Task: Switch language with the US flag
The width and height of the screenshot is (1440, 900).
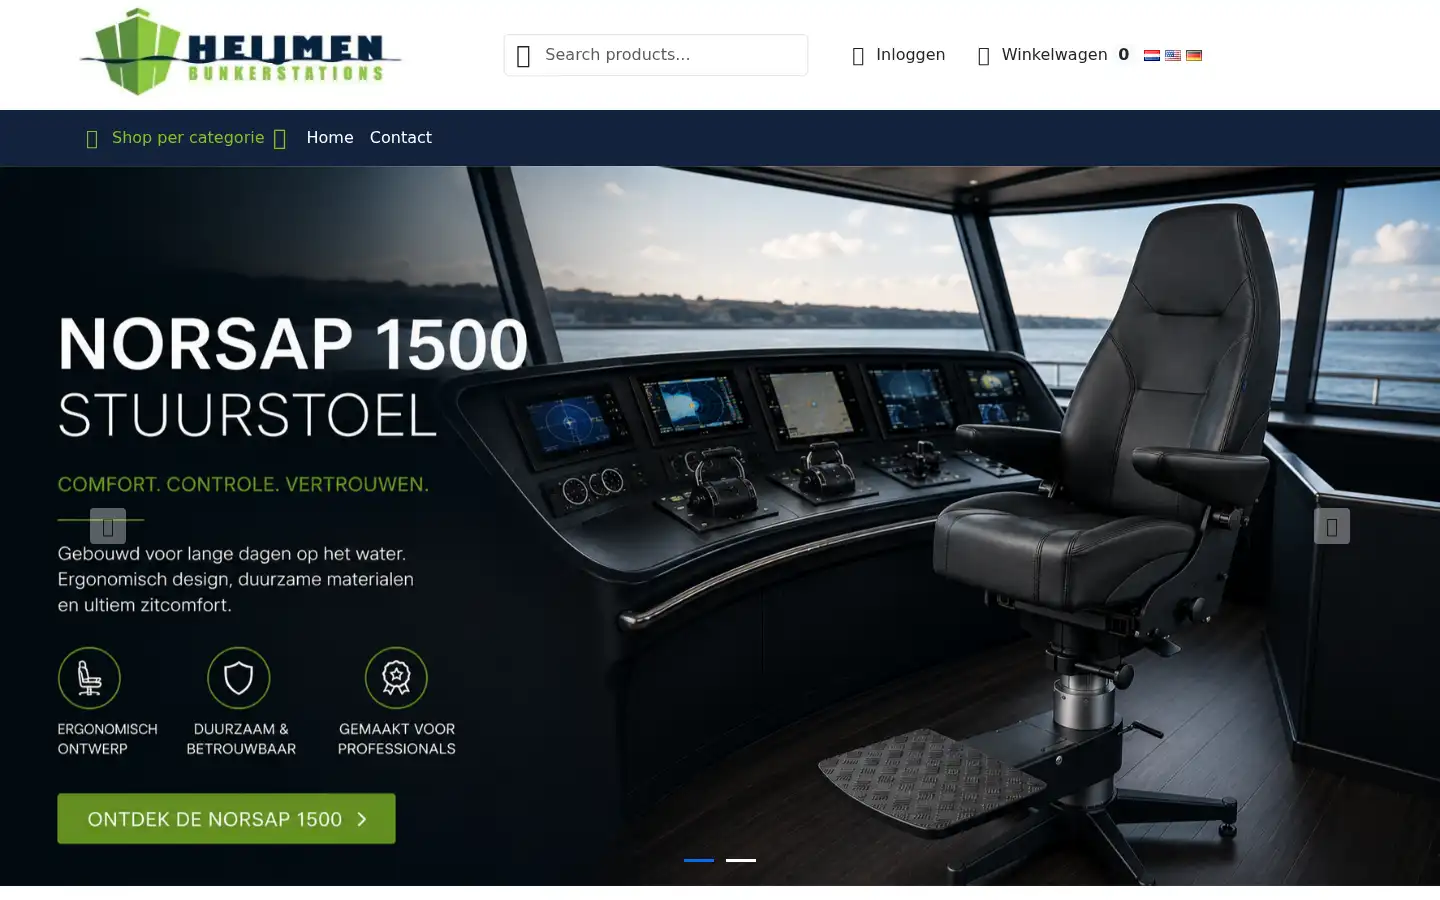Action: [1173, 55]
